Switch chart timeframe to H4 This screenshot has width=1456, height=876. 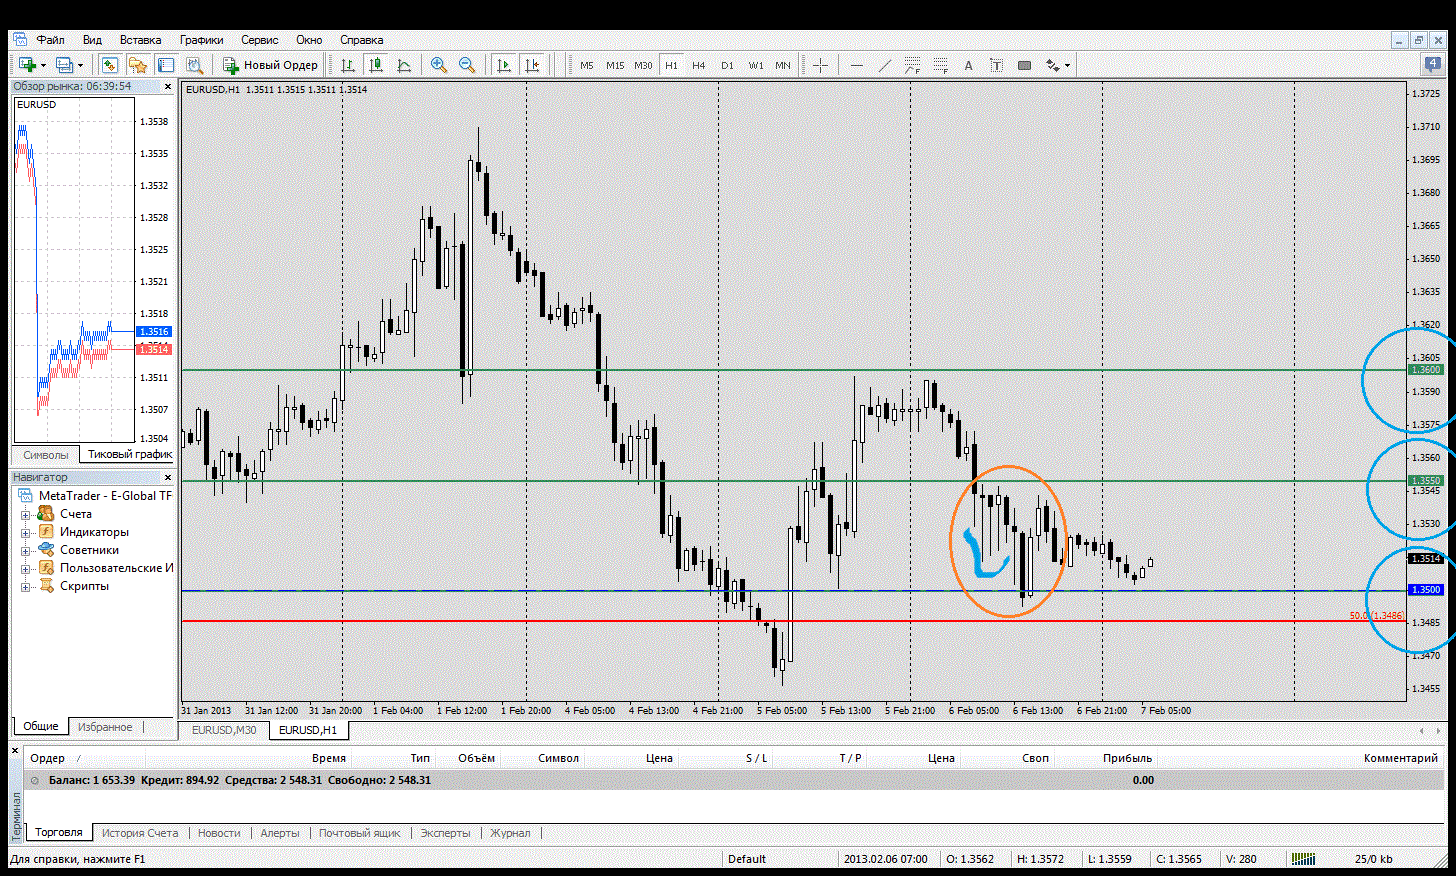click(698, 65)
